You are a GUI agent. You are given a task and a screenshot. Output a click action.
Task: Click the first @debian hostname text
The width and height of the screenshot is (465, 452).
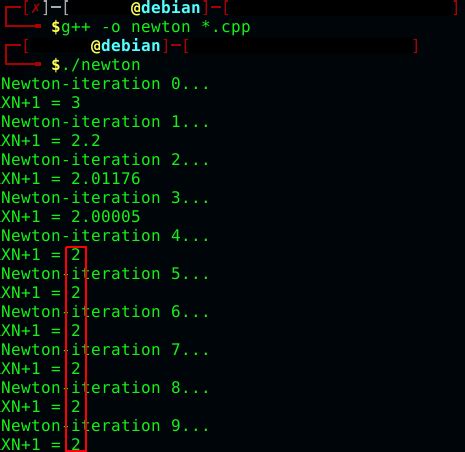[165, 8]
